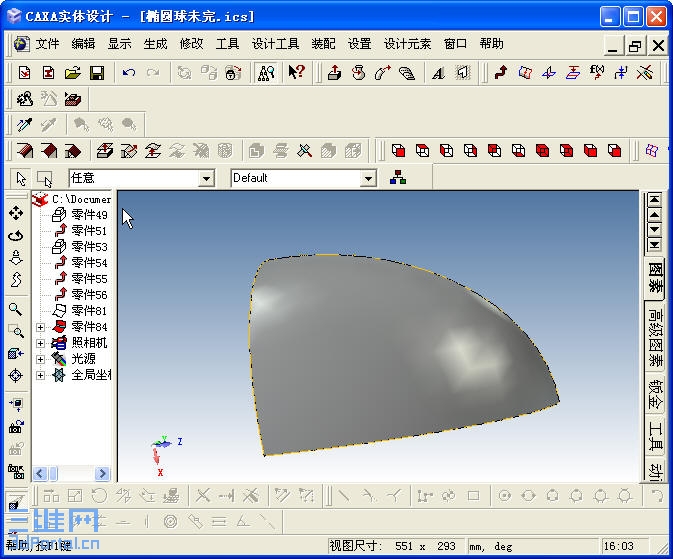Open the Default configuration dropdown
Viewport: 673px width, 559px height.
[x=368, y=178]
